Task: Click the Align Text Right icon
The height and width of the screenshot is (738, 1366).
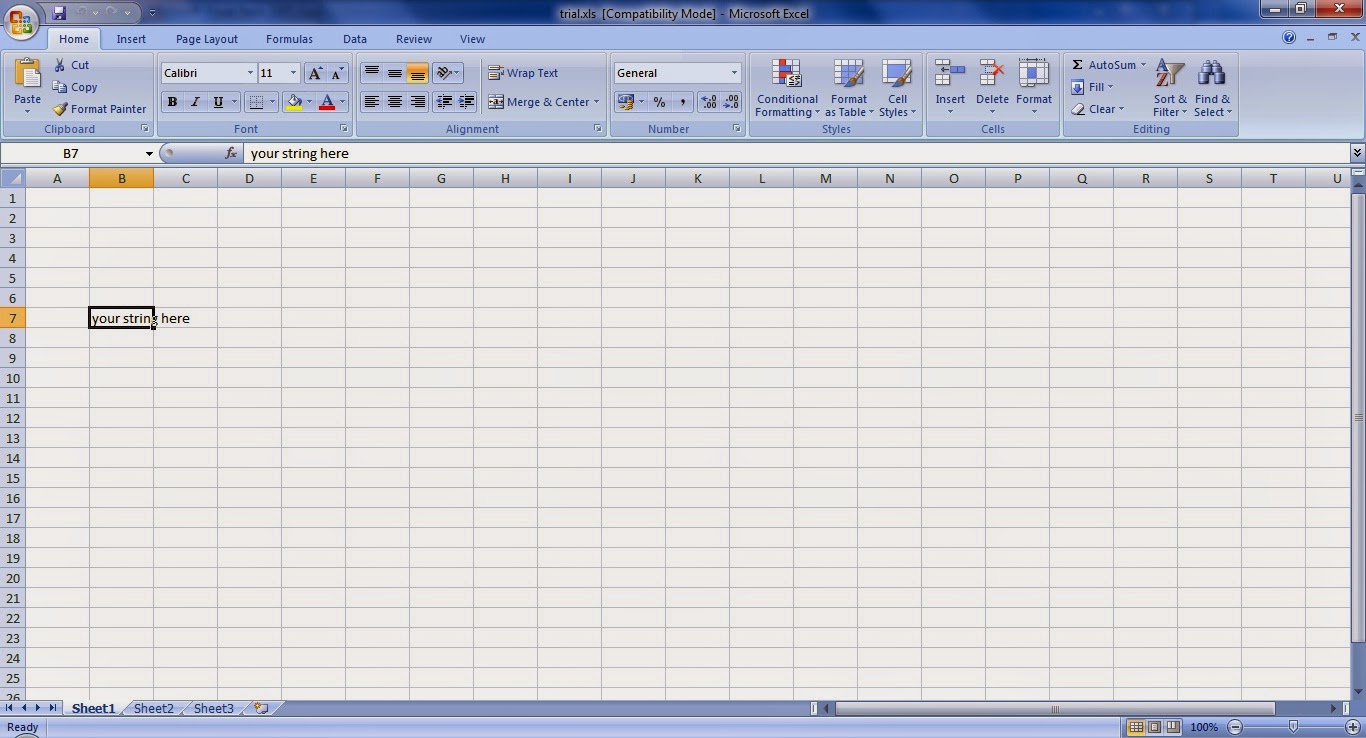Action: tap(418, 102)
